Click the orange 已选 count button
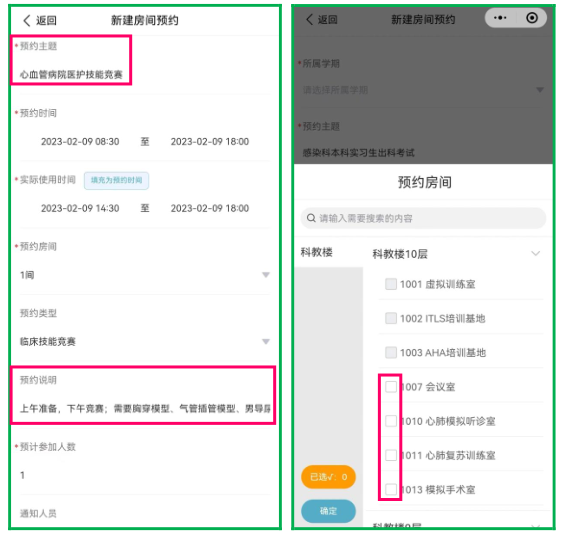Image resolution: width=562 pixels, height=534 pixels. 328,477
